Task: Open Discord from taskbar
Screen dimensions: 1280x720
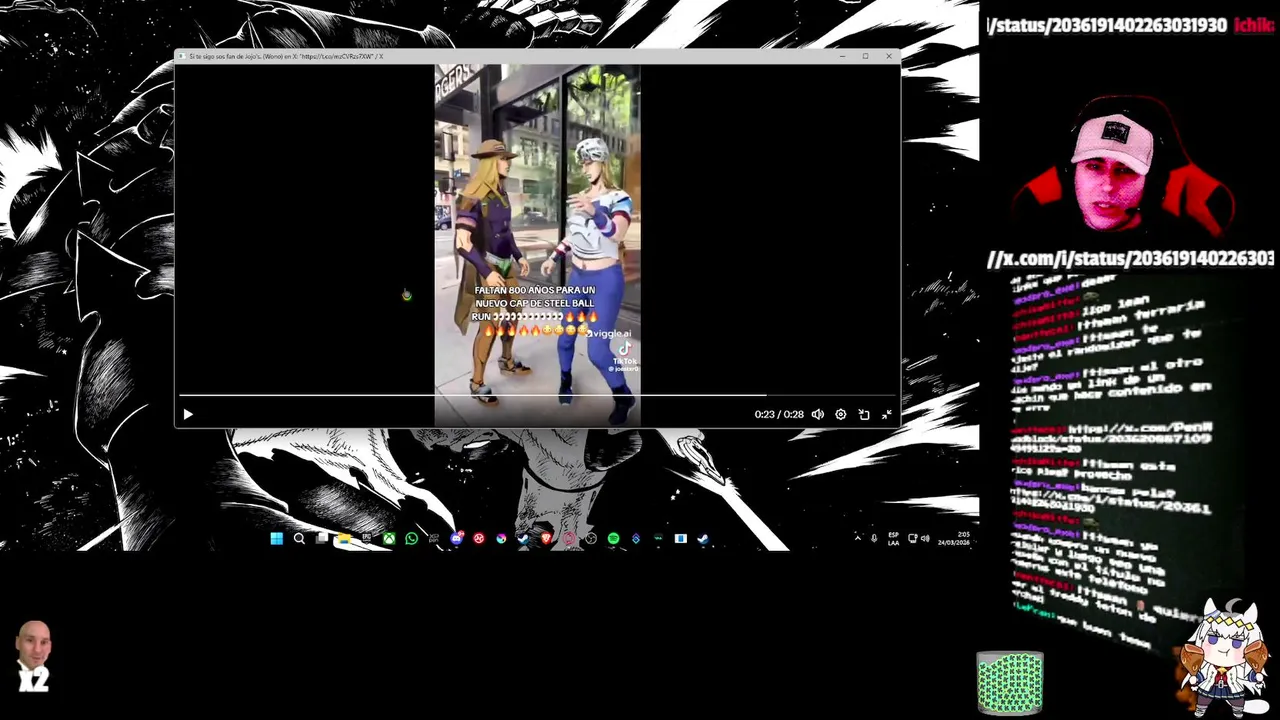Action: pyautogui.click(x=457, y=539)
